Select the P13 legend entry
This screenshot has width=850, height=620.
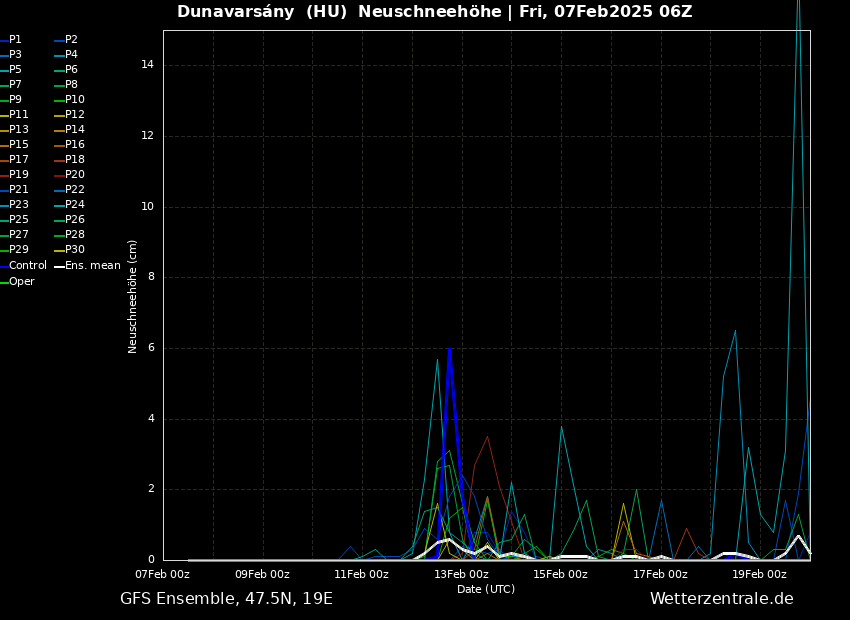coord(18,130)
